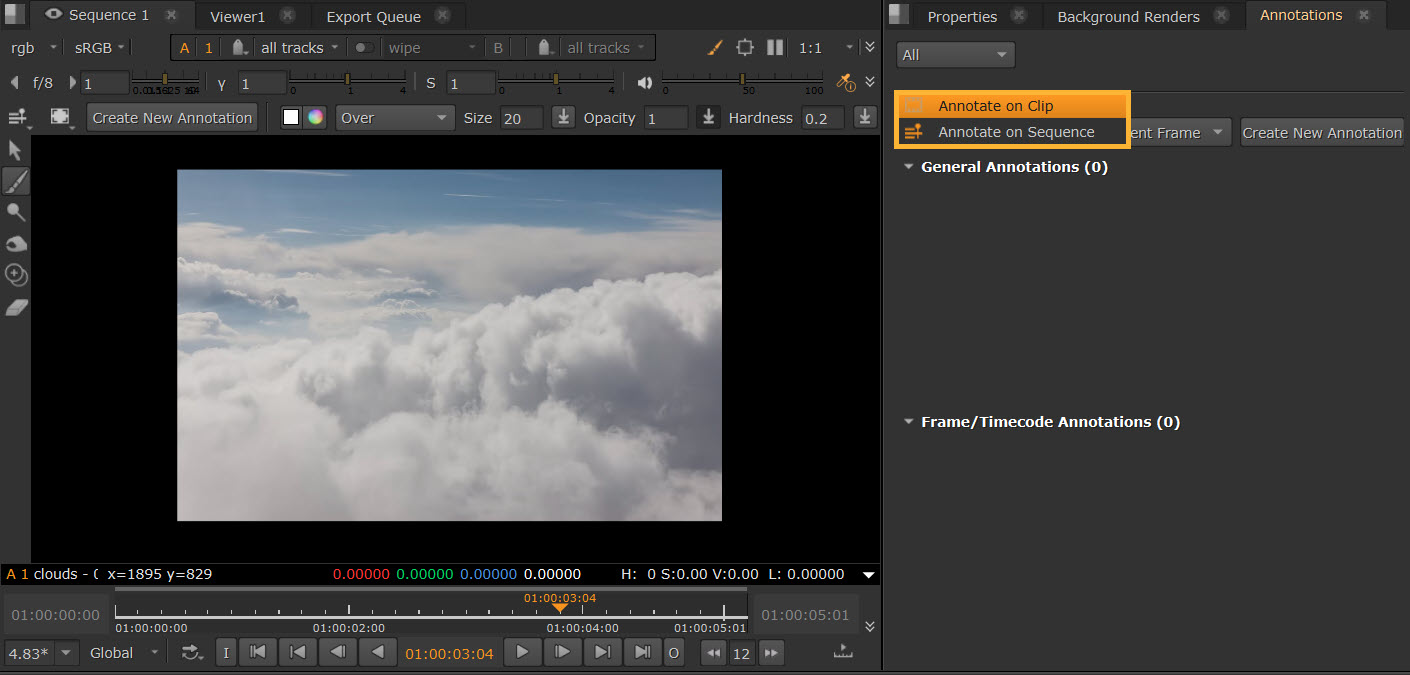1410x675 pixels.
Task: Select the eraser tool in left toolbar
Action: coord(16,307)
